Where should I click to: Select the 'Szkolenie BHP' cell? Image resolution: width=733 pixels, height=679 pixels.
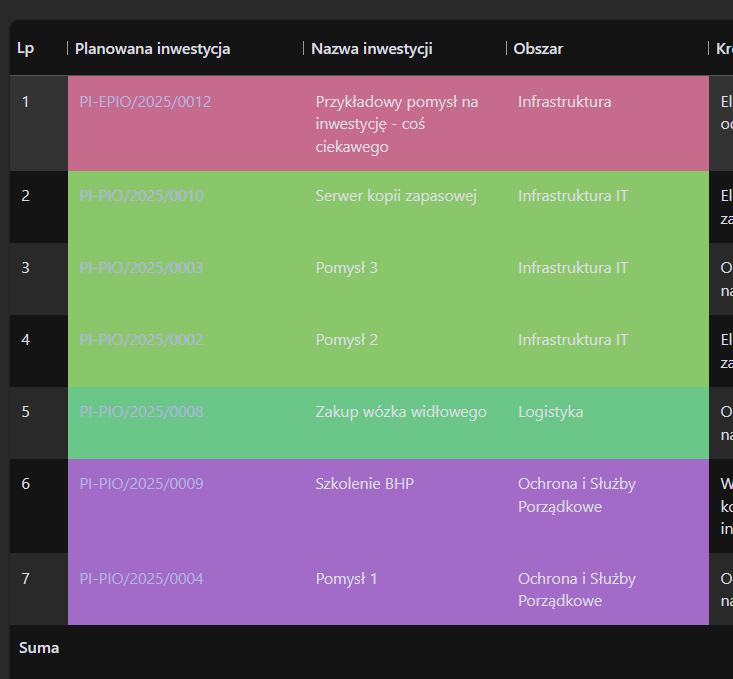click(x=405, y=506)
